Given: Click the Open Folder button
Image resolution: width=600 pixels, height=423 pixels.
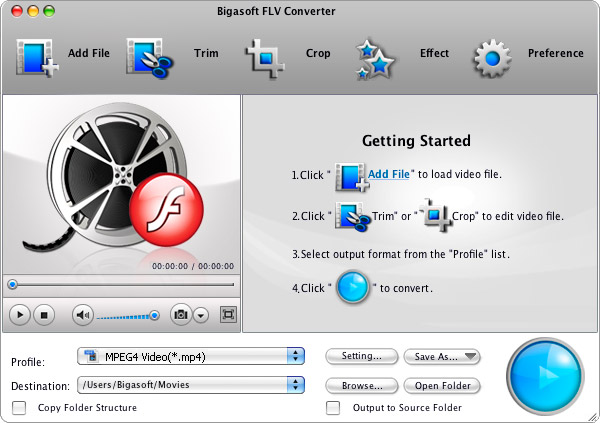Looking at the screenshot, I should click(x=442, y=386).
